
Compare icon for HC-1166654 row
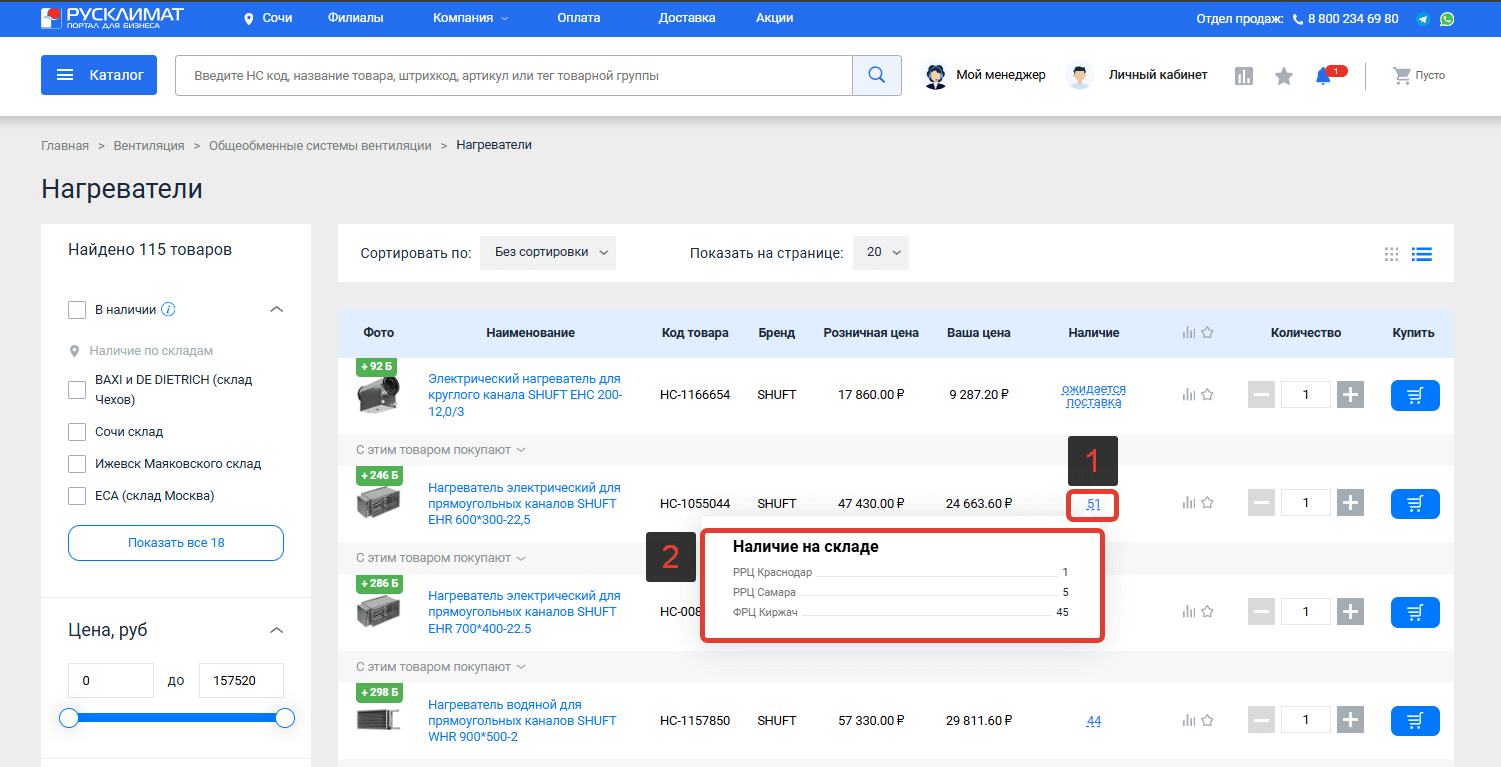(x=1189, y=395)
